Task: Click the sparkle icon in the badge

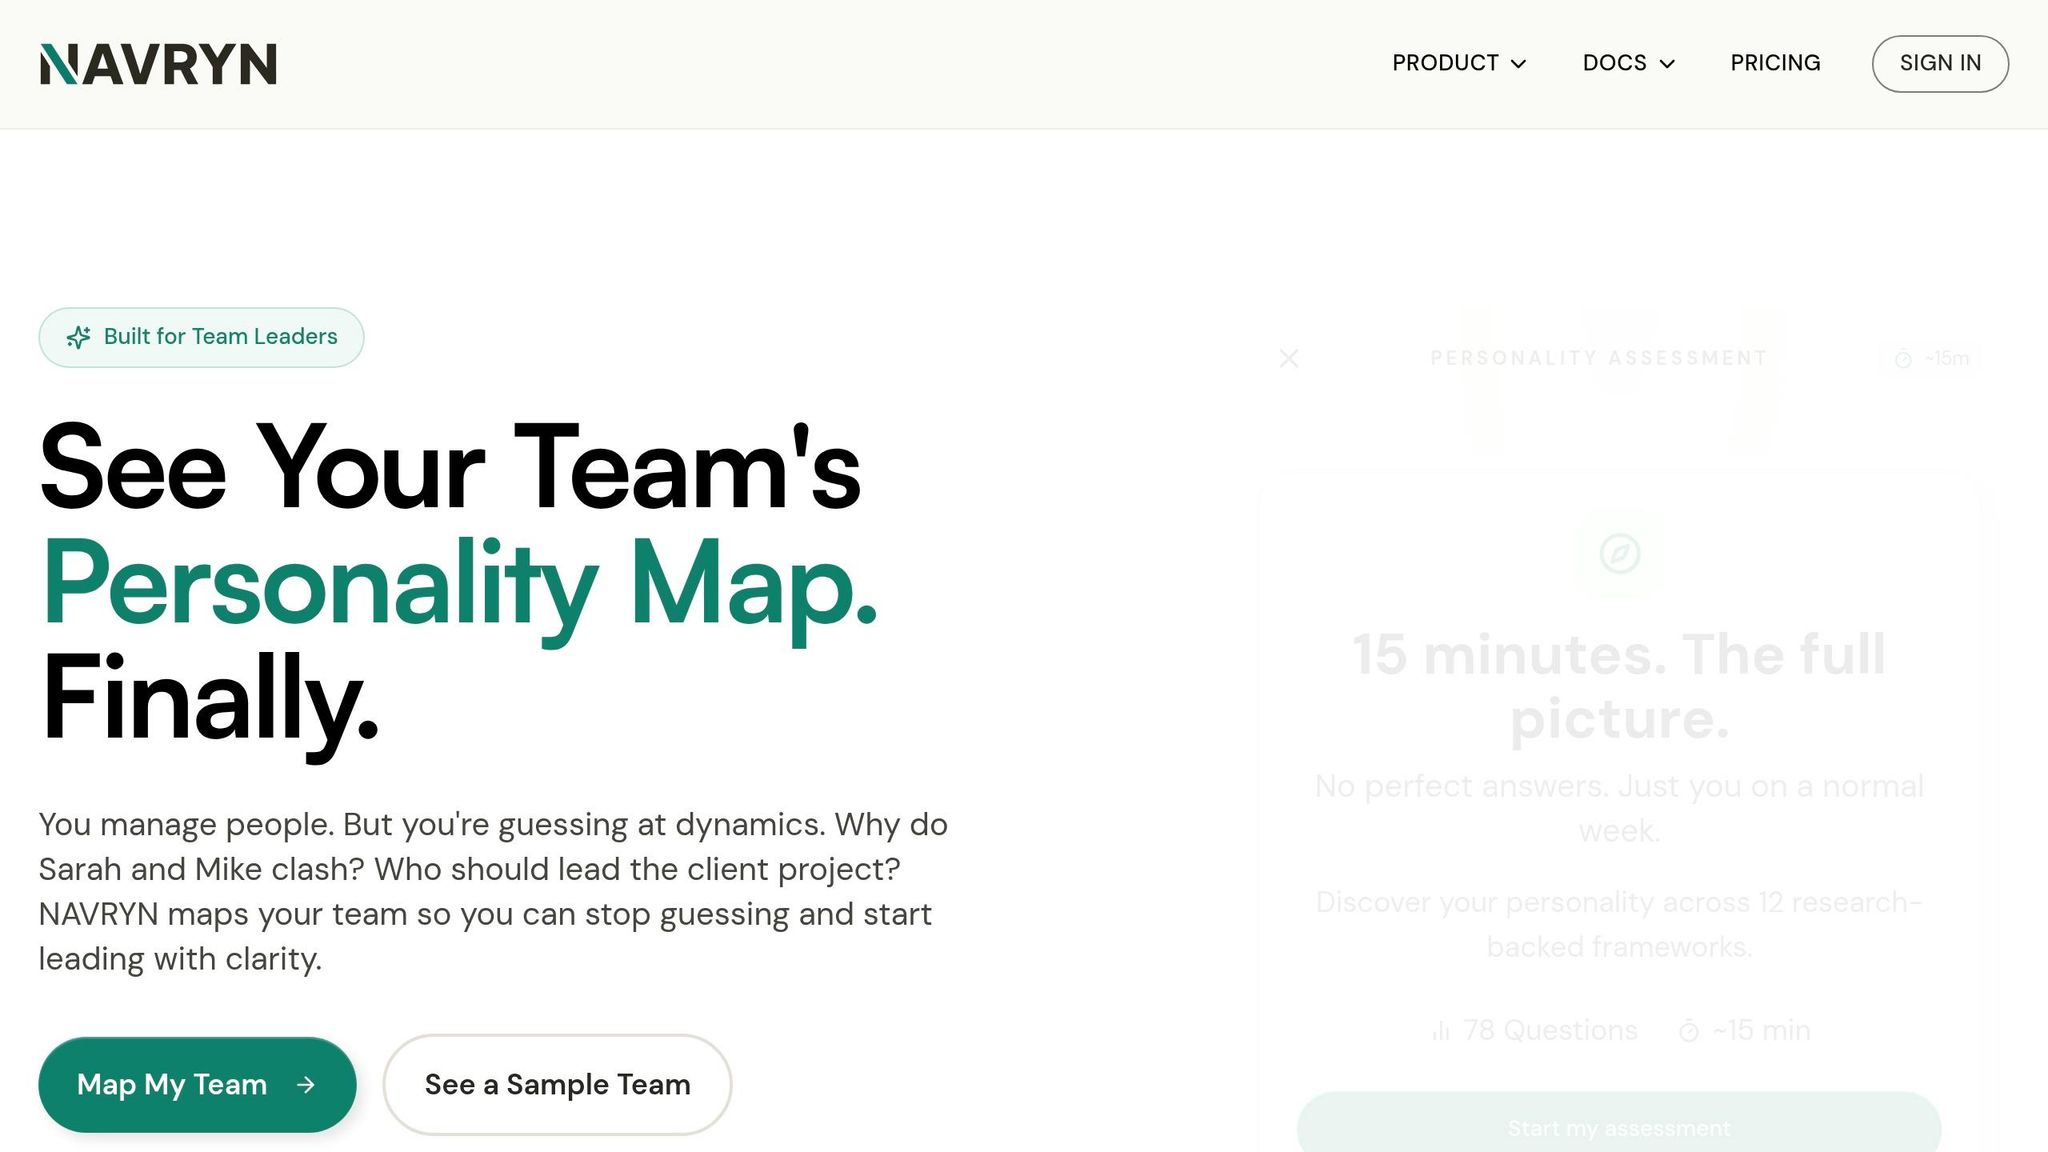Action: pyautogui.click(x=78, y=337)
